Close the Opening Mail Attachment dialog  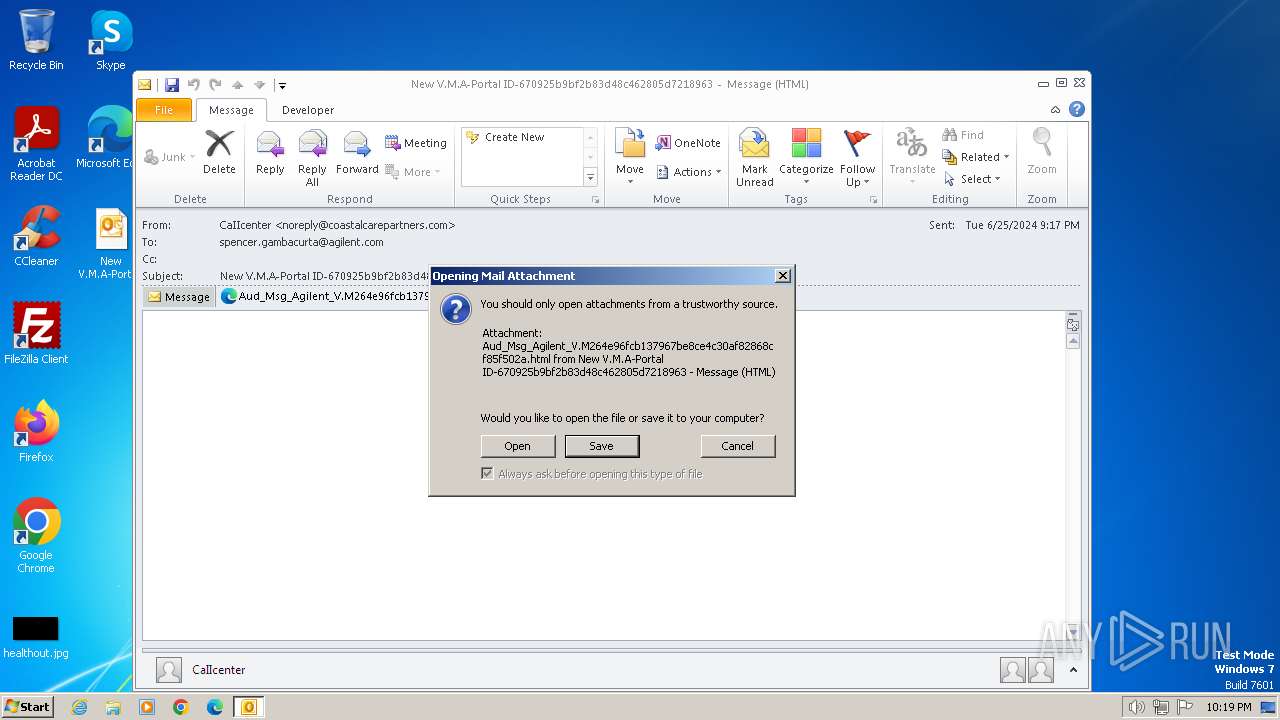tap(783, 275)
